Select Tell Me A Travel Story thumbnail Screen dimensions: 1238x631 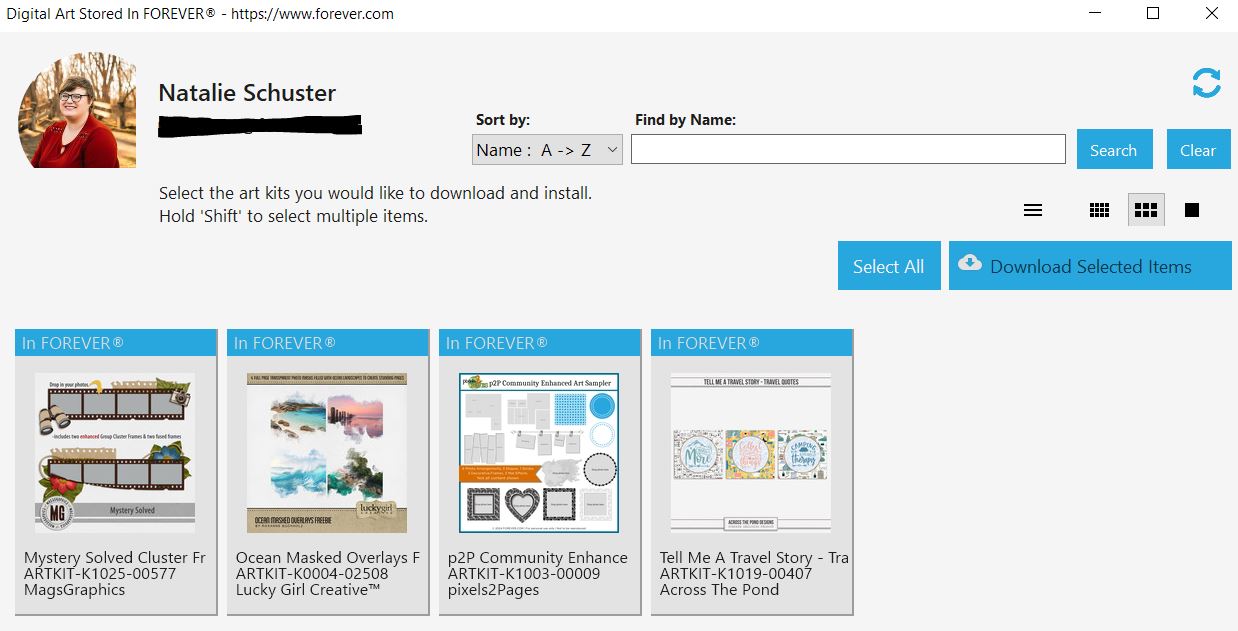pyautogui.click(x=751, y=453)
